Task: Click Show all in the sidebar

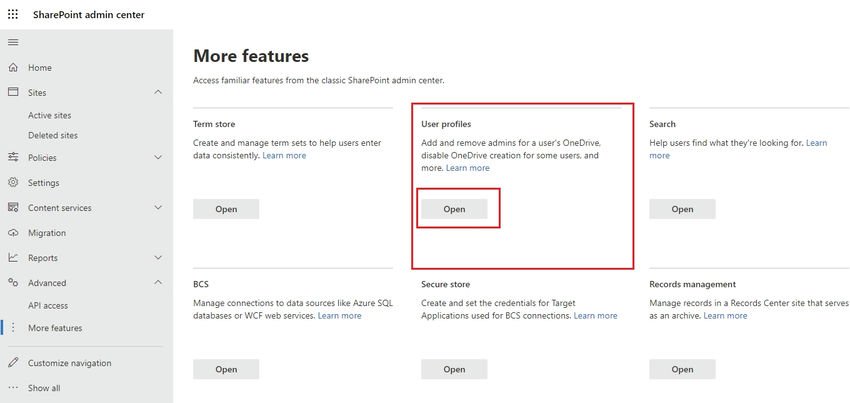Action: tap(44, 388)
